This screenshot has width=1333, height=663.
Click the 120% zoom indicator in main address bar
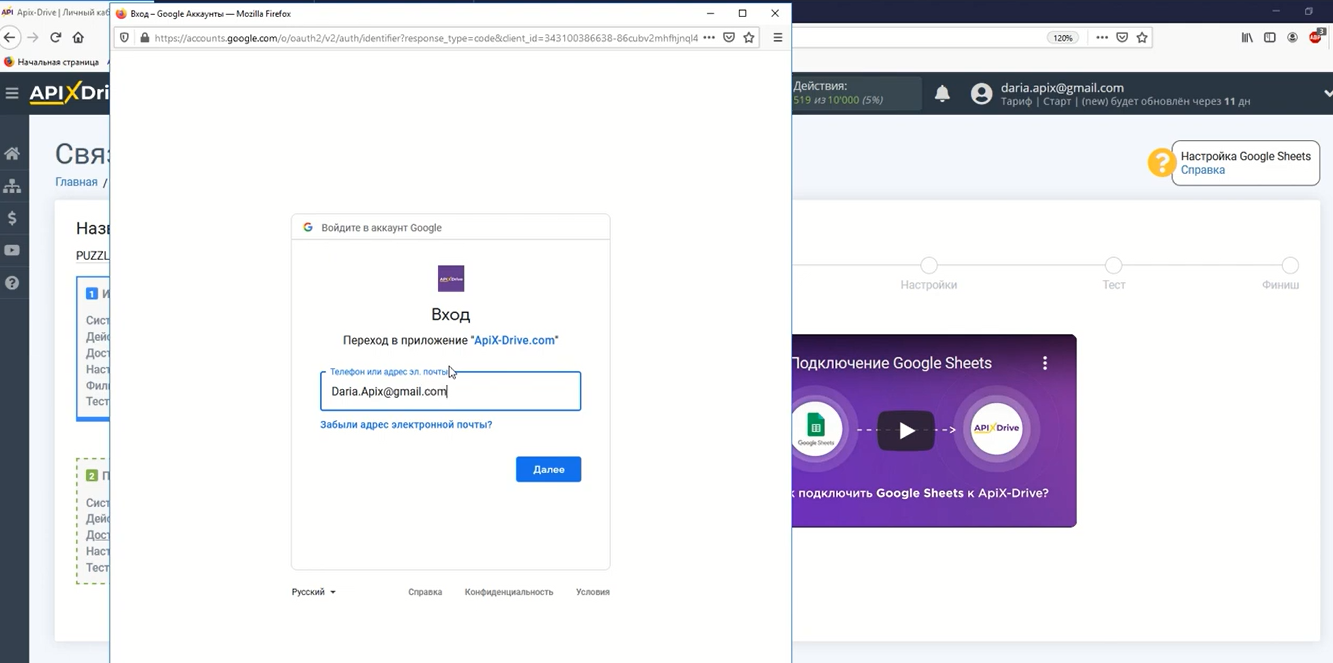1062,38
